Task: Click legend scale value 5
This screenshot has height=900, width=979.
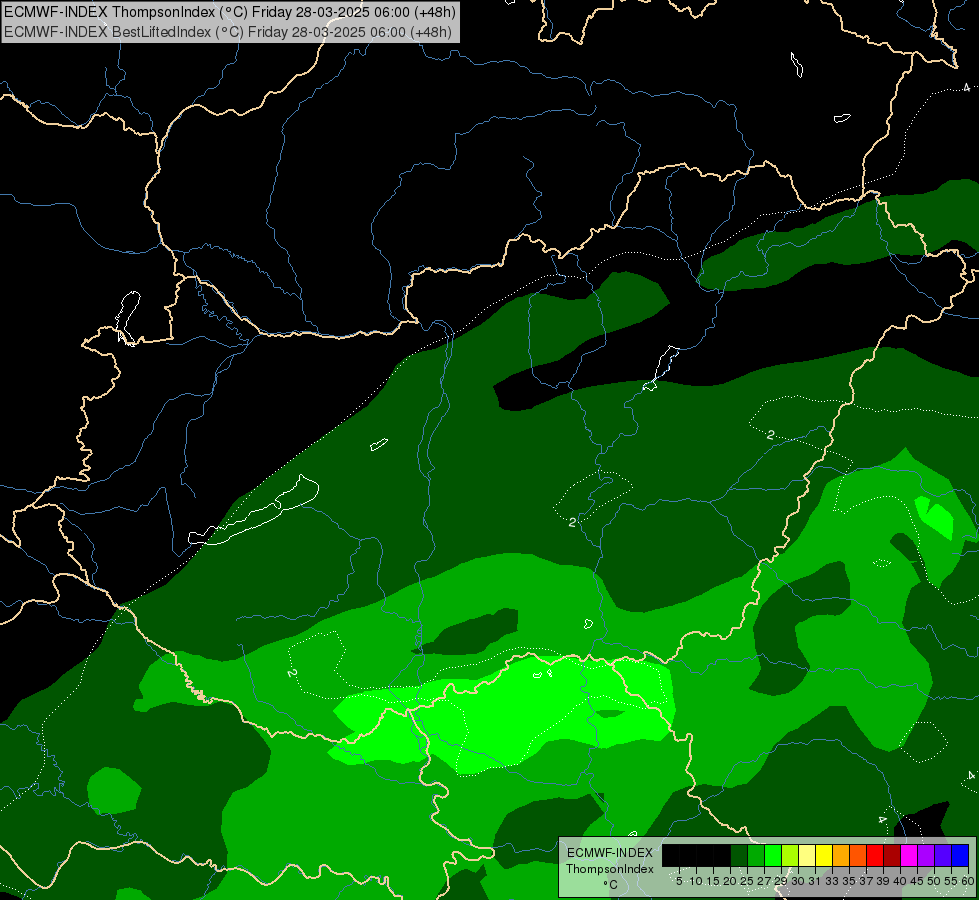Action: tap(679, 881)
